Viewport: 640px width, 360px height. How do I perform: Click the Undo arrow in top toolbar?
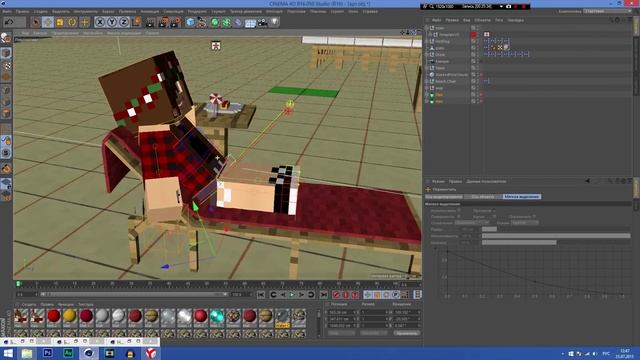click(x=9, y=22)
